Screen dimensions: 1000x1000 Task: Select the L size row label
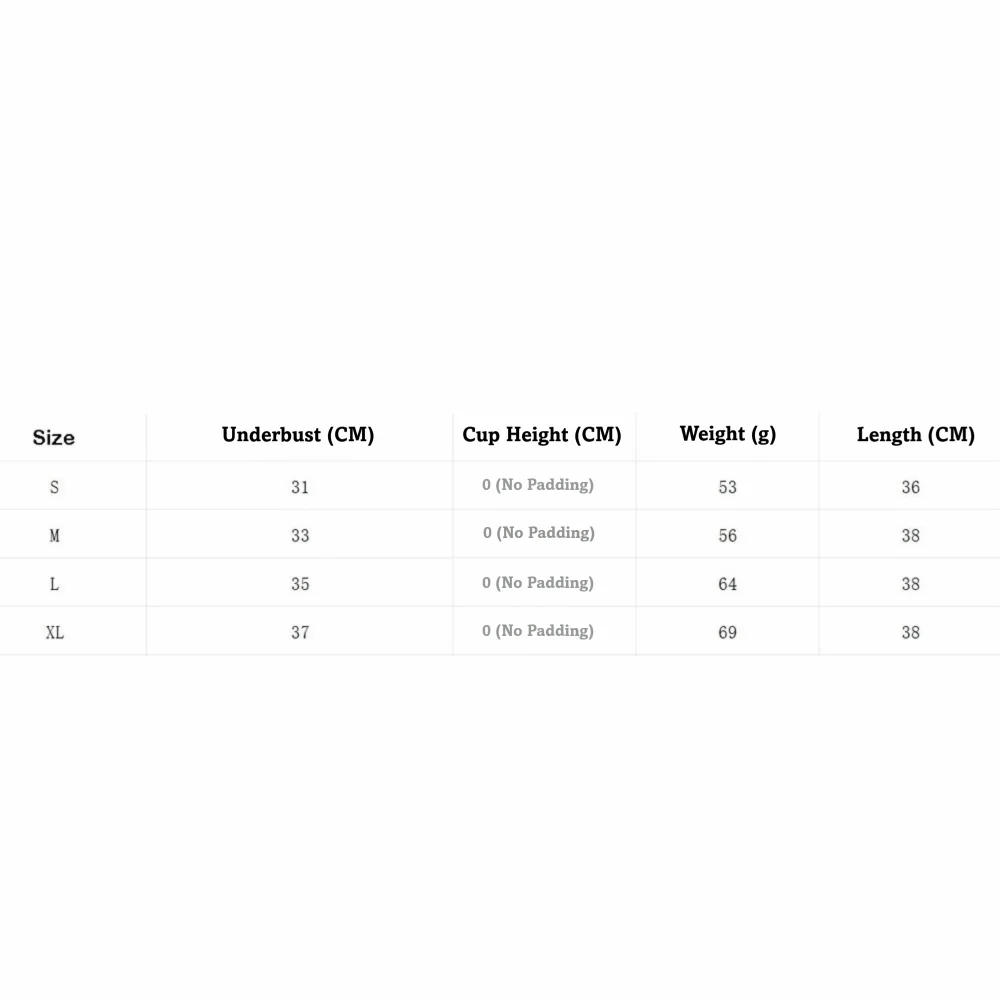54,584
